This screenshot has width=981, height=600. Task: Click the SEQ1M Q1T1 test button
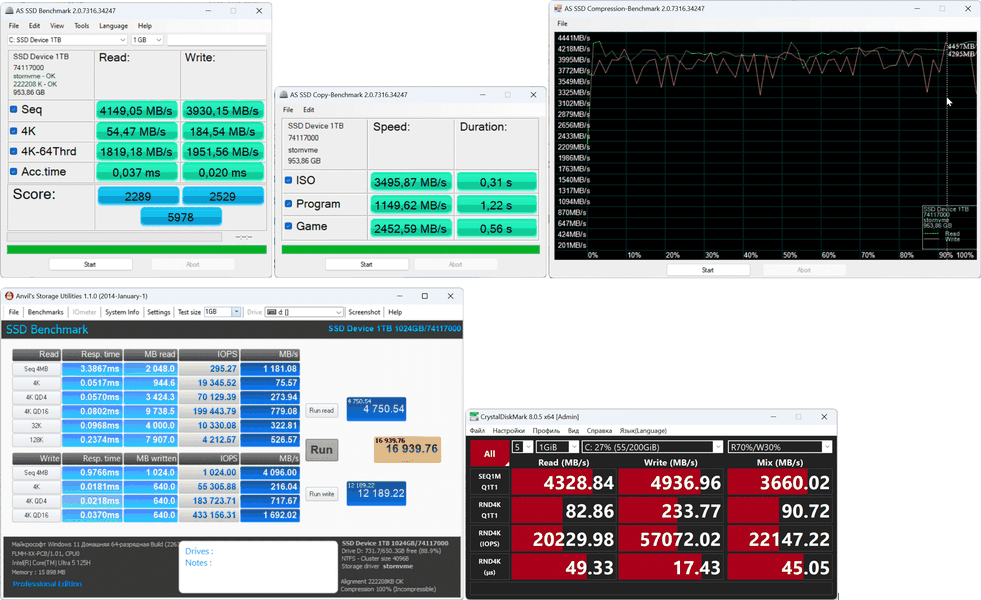point(489,482)
